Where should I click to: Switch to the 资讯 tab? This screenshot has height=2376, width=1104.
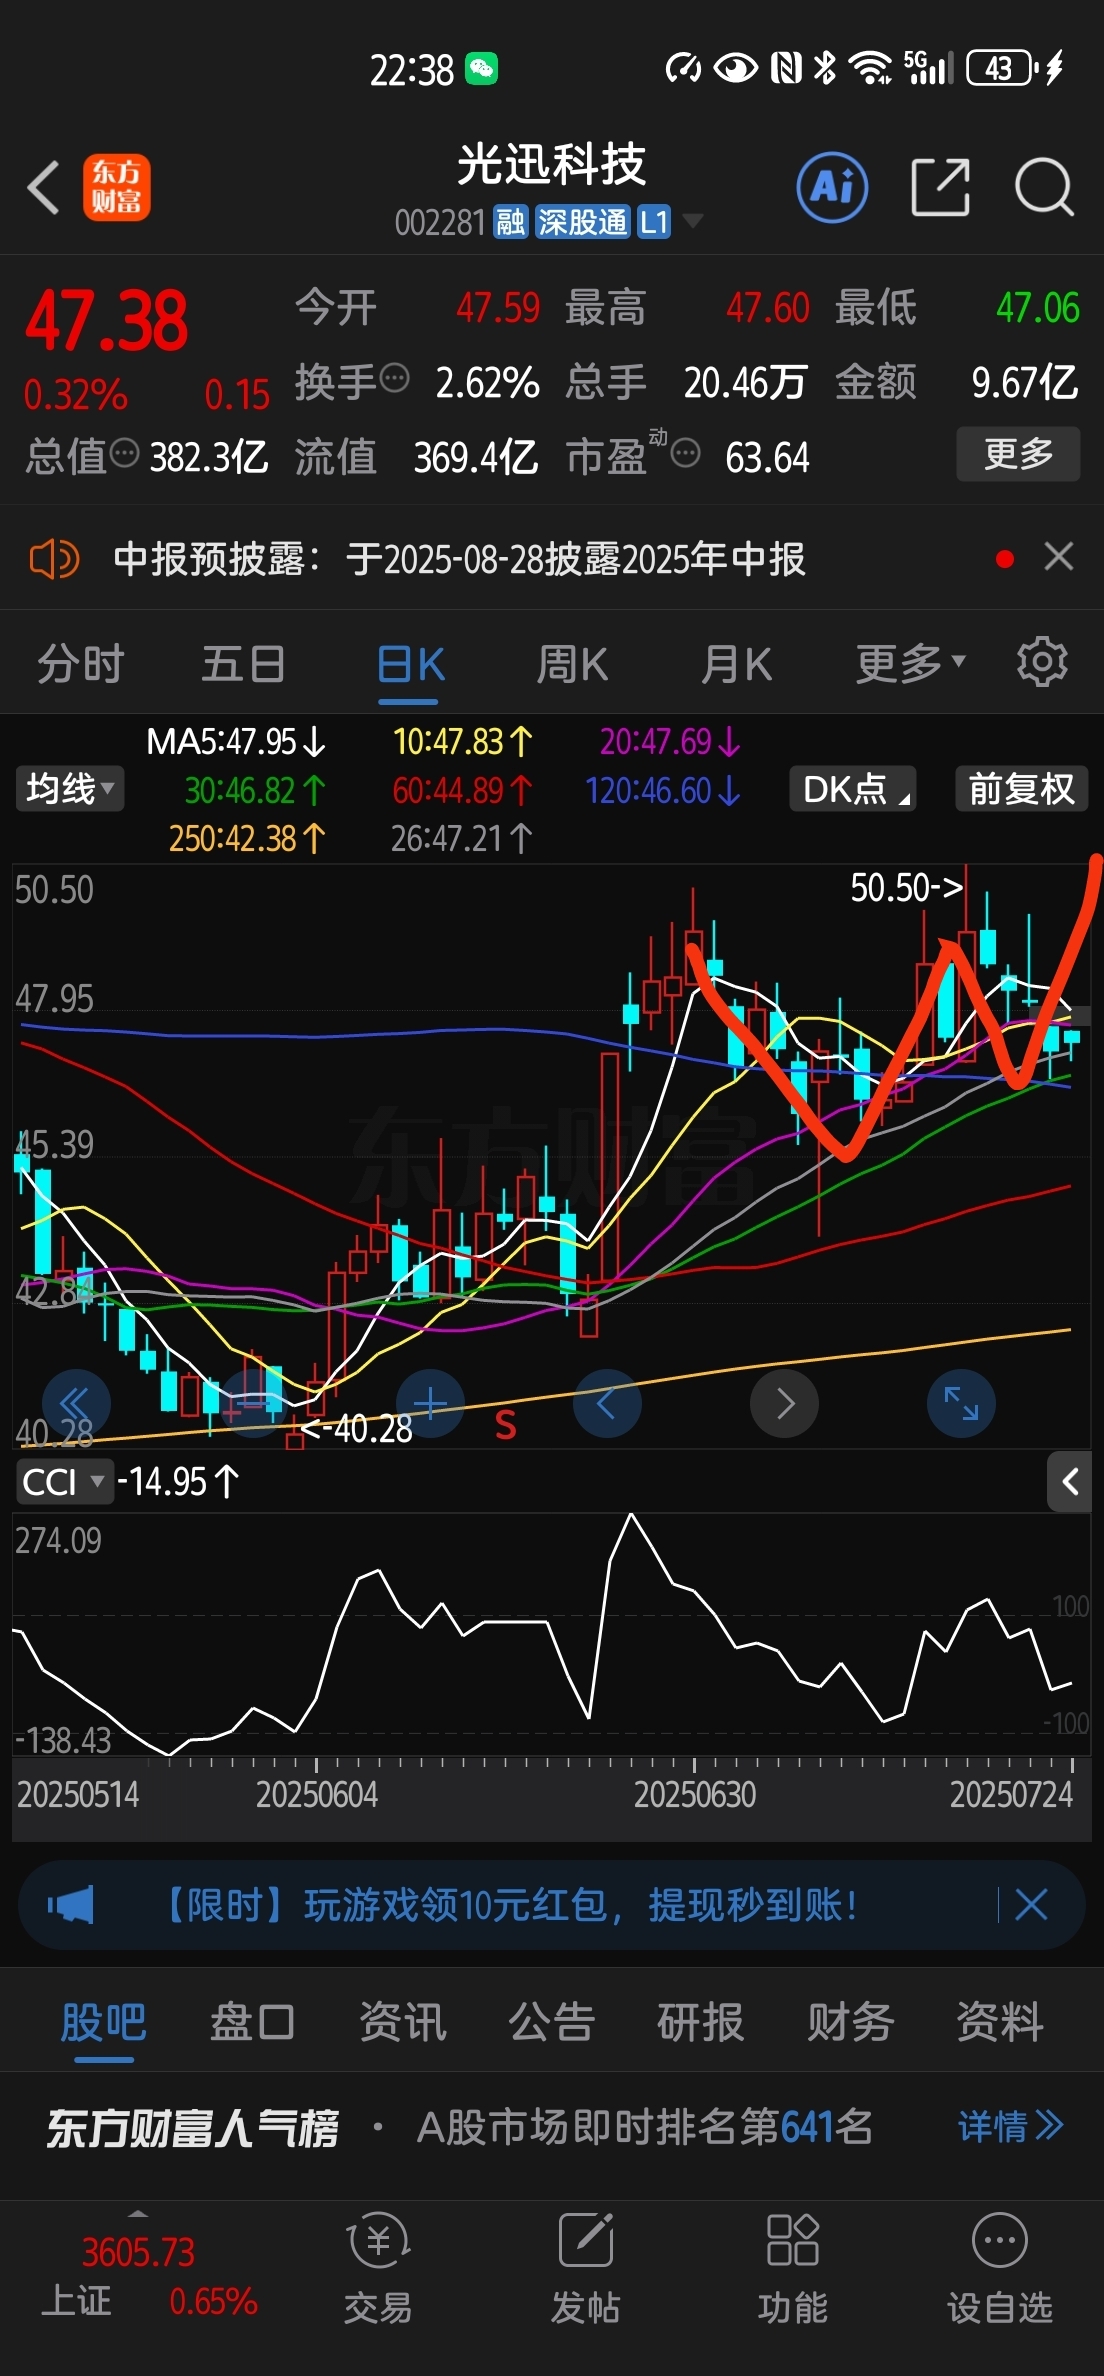point(402,2022)
